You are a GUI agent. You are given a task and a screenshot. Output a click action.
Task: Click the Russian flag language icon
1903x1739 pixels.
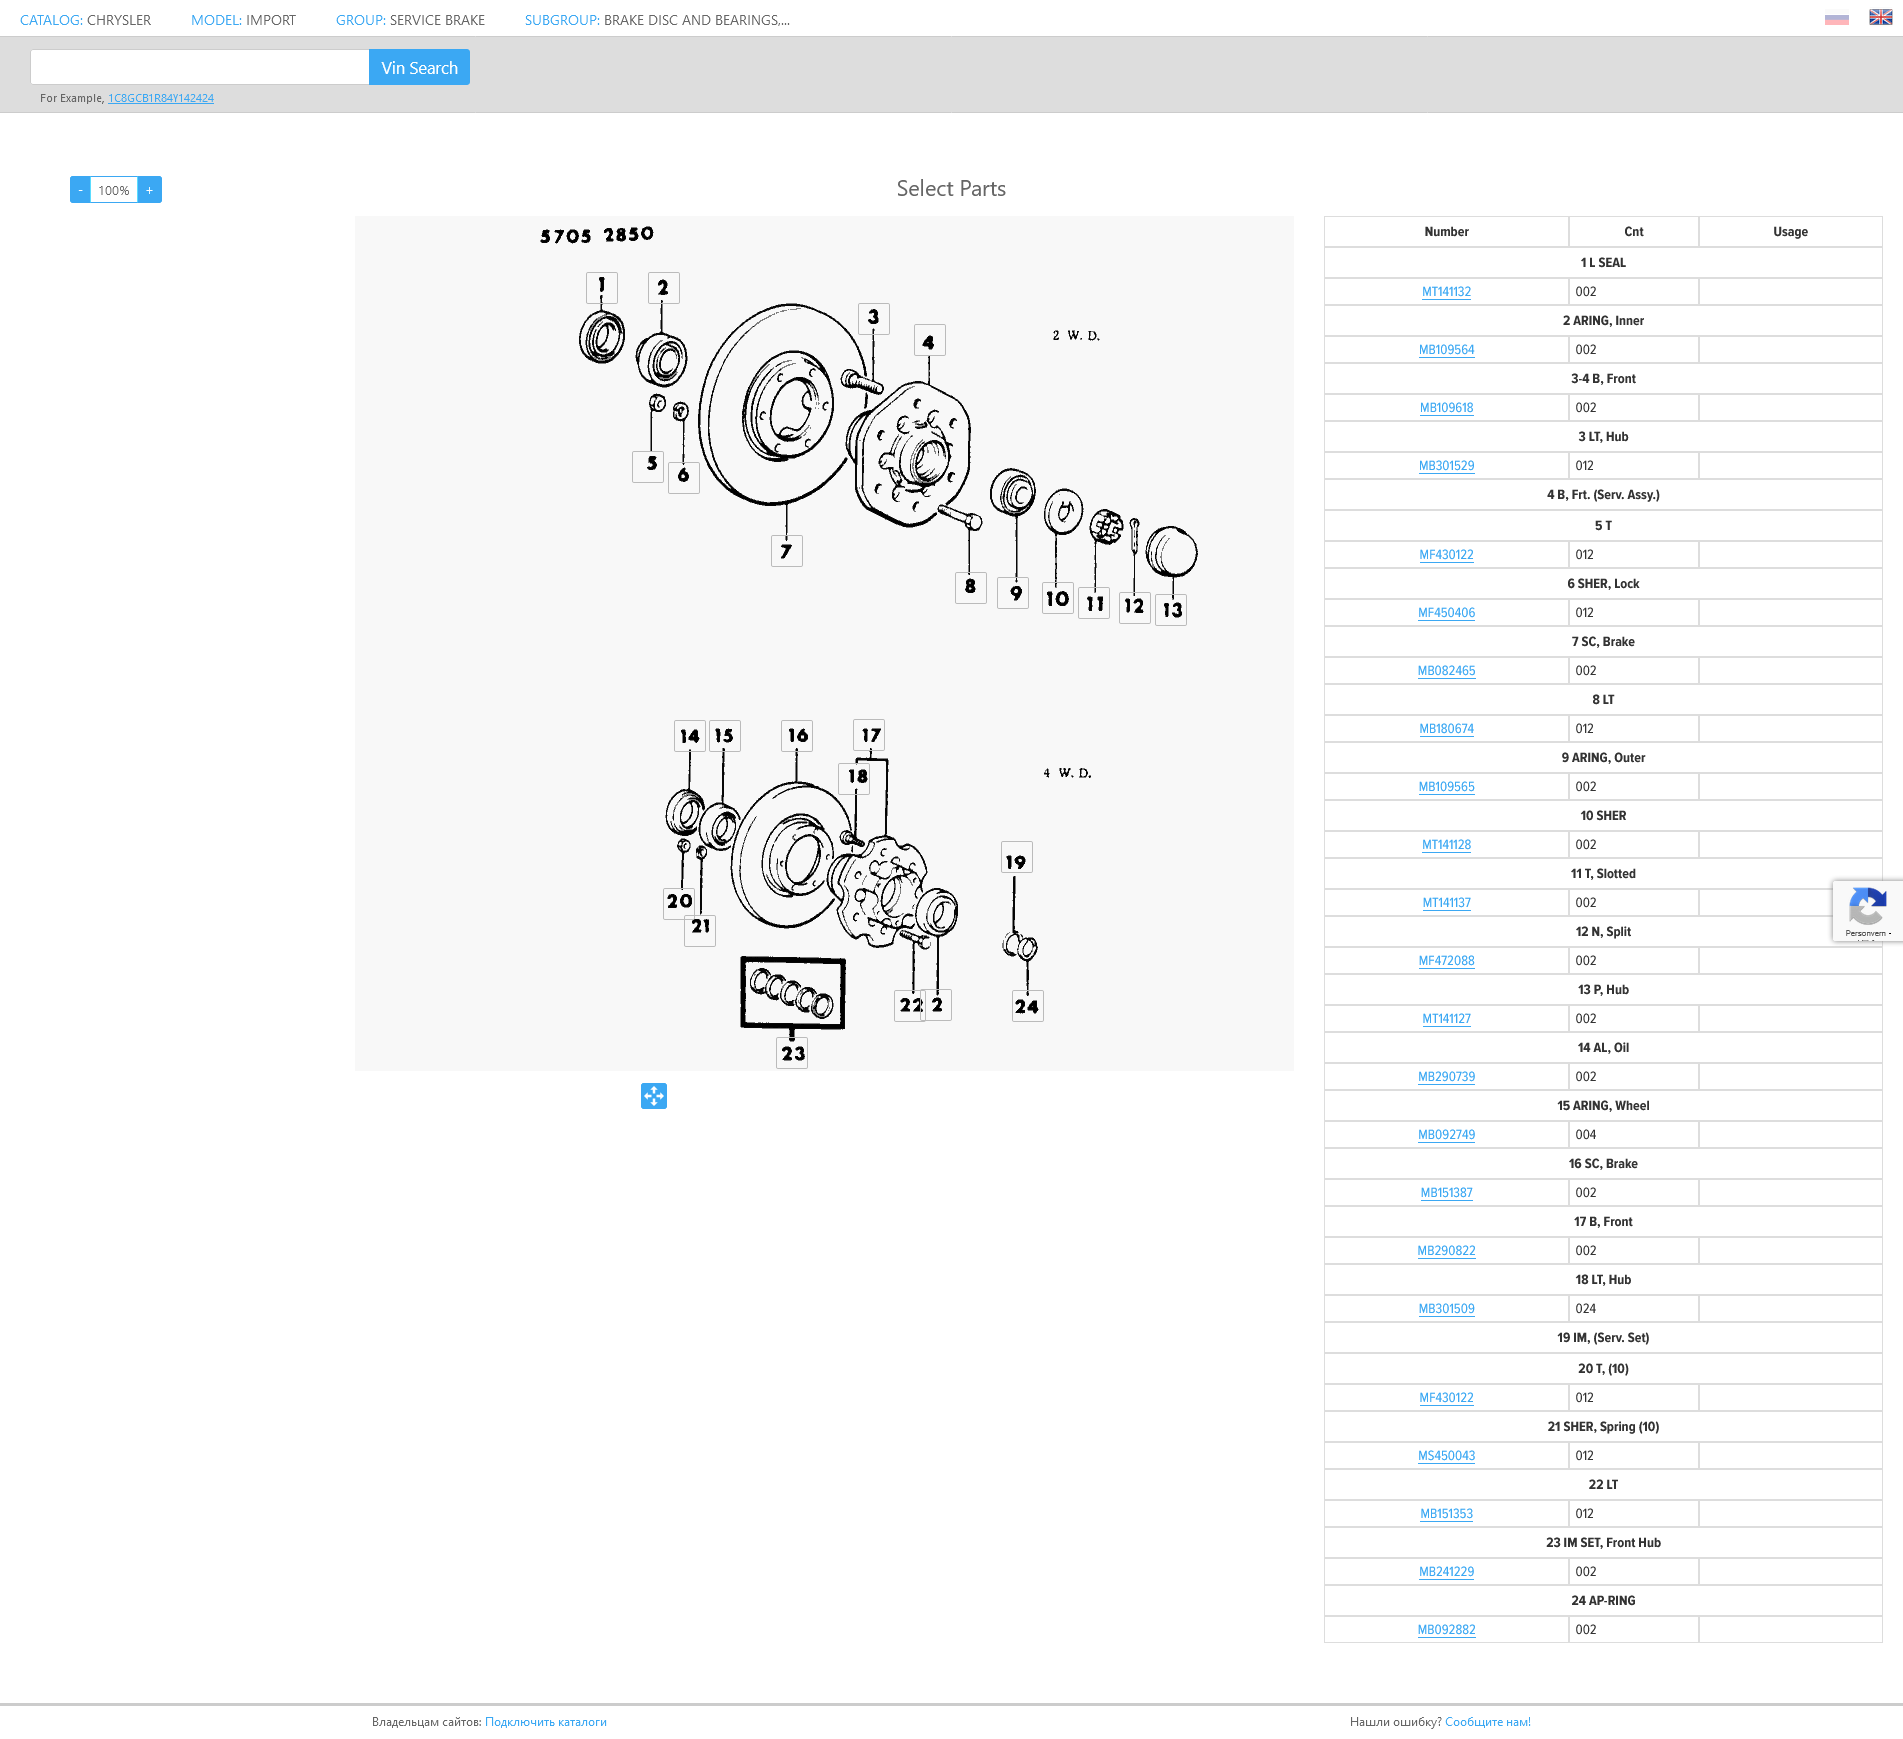(1836, 19)
